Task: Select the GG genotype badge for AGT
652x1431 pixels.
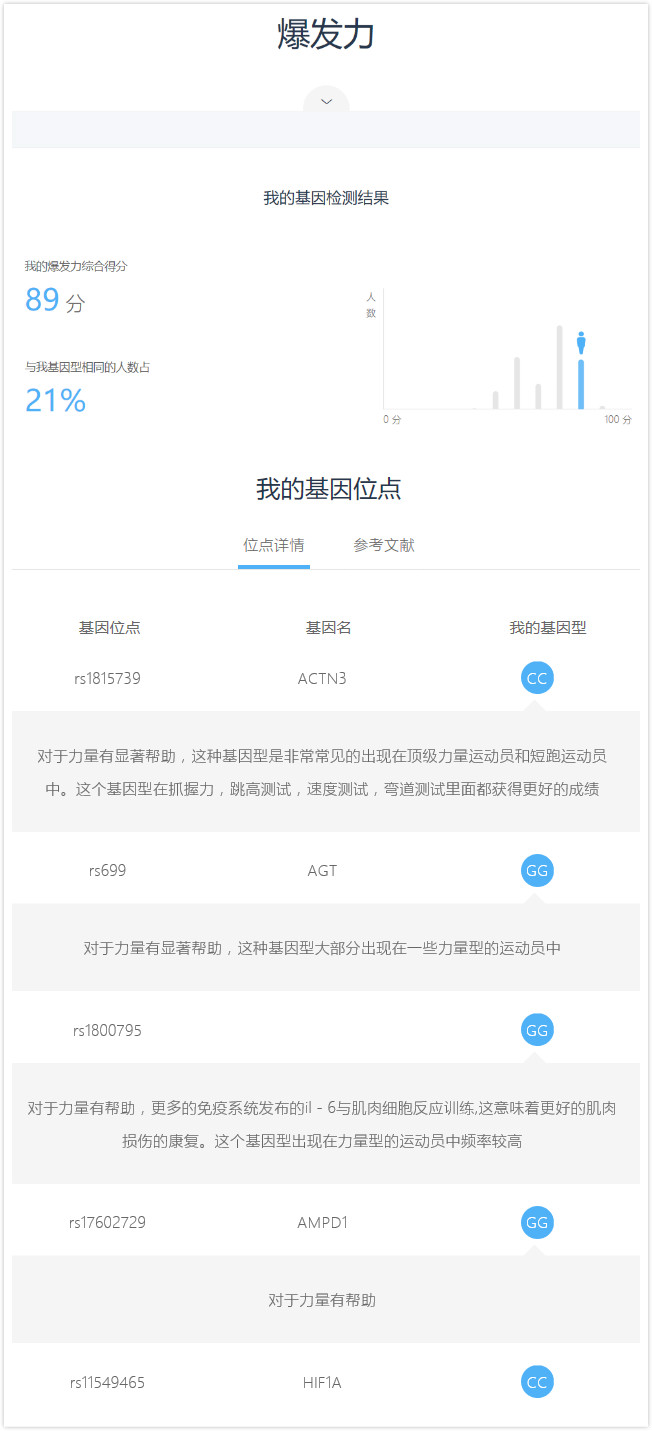Action: 537,871
